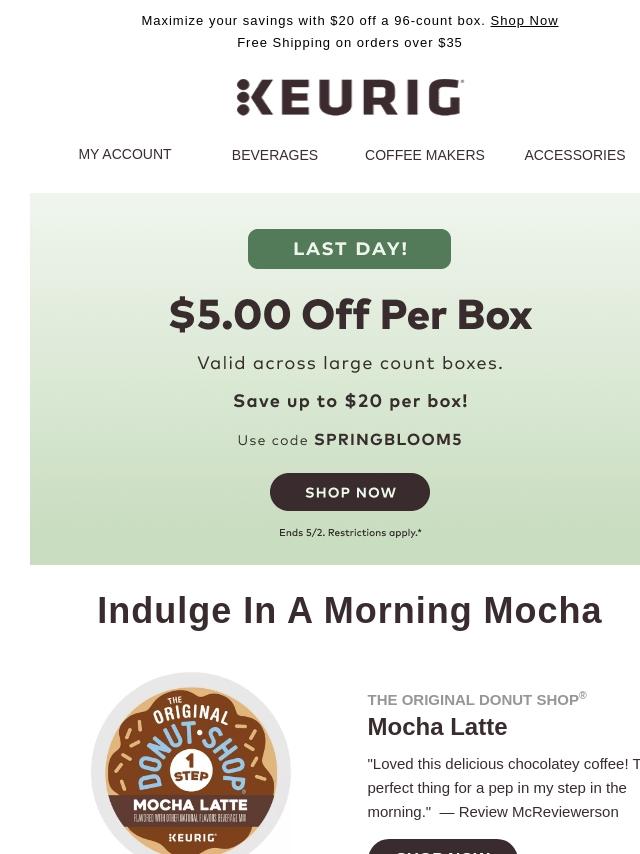This screenshot has width=640, height=854.
Task: Open the Mocha Latte product title
Action: 437,727
